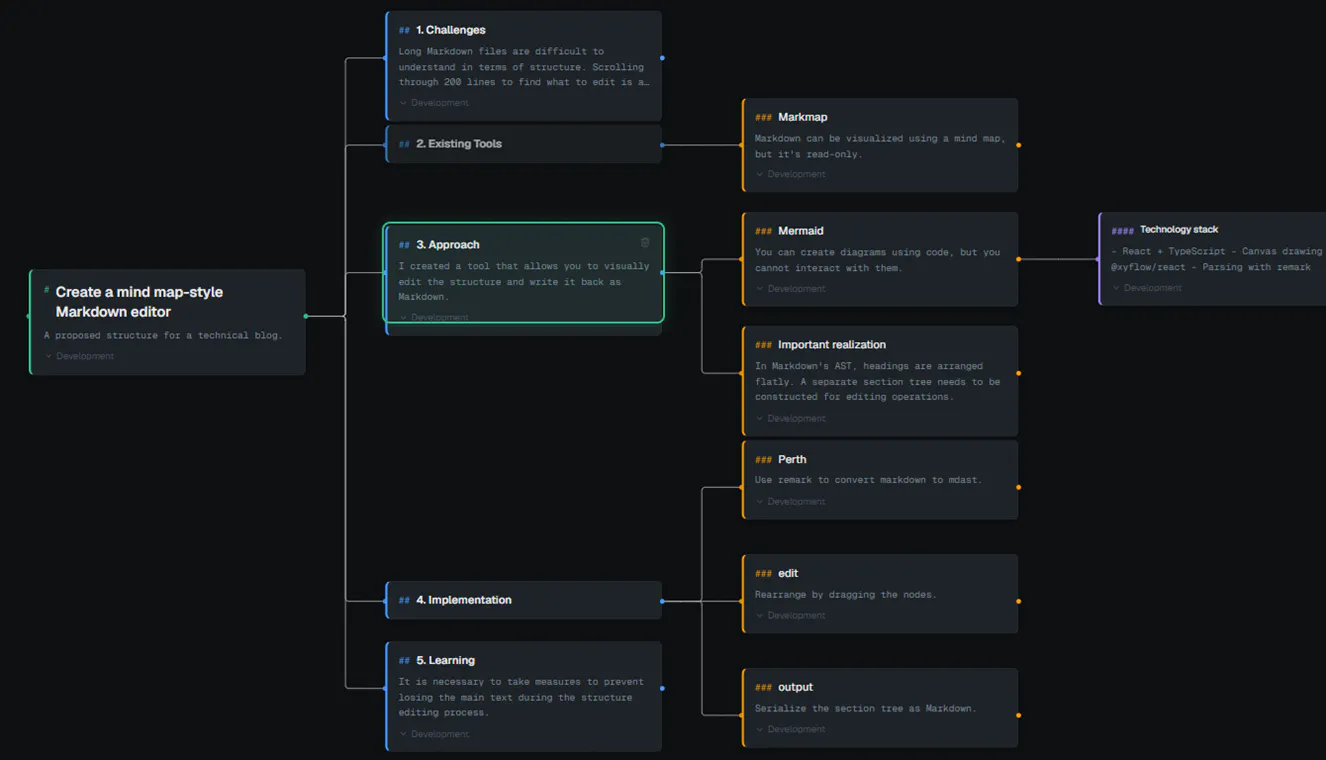The height and width of the screenshot is (760, 1326).
Task: Click the Create a mind map-style Markdown editor title
Action: pos(139,302)
